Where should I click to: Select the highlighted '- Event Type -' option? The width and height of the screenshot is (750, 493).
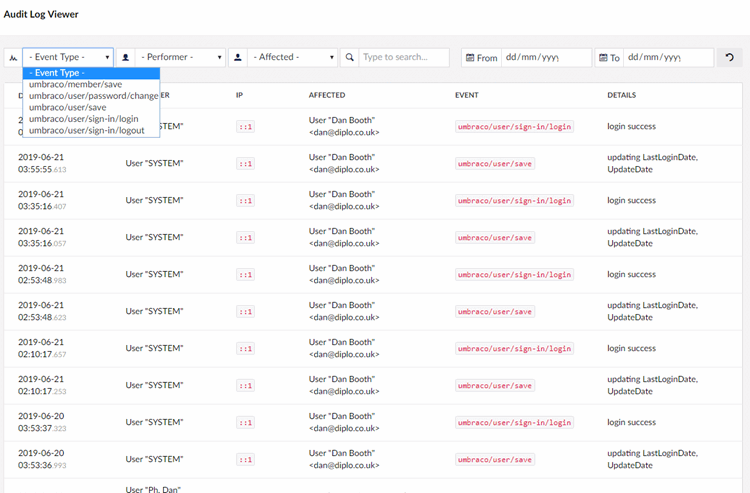point(91,73)
